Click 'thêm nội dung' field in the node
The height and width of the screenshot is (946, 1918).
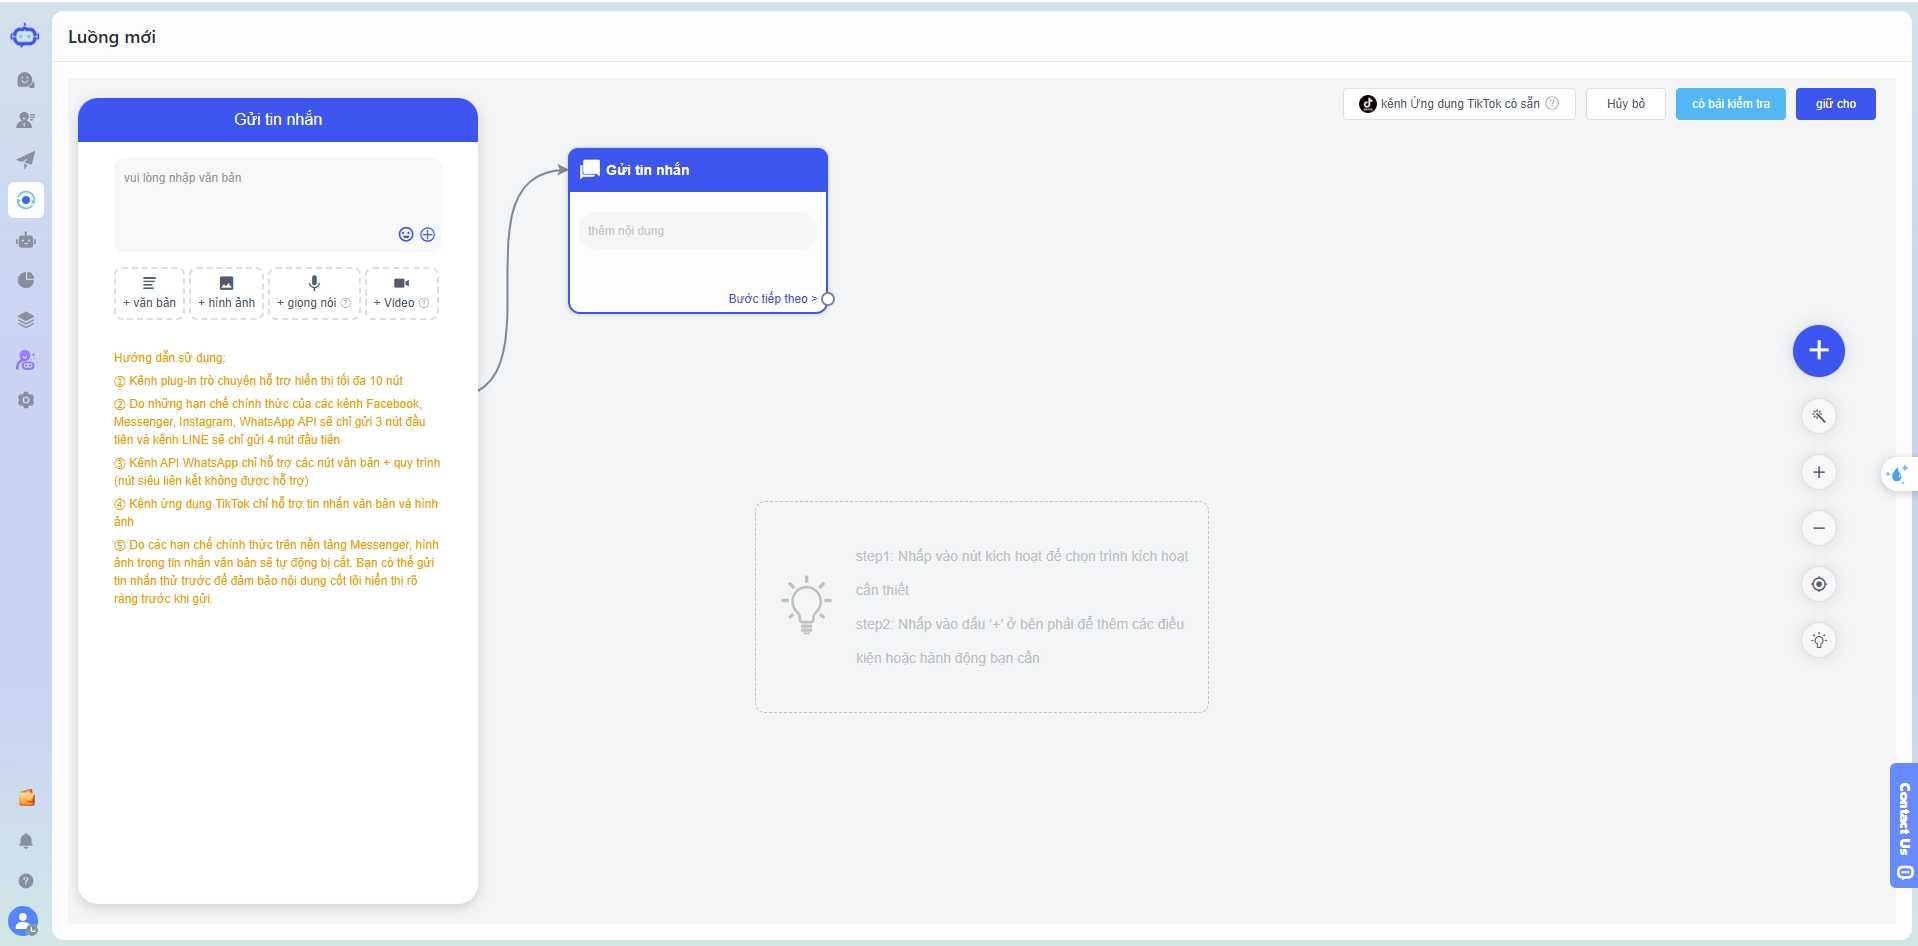coord(698,231)
